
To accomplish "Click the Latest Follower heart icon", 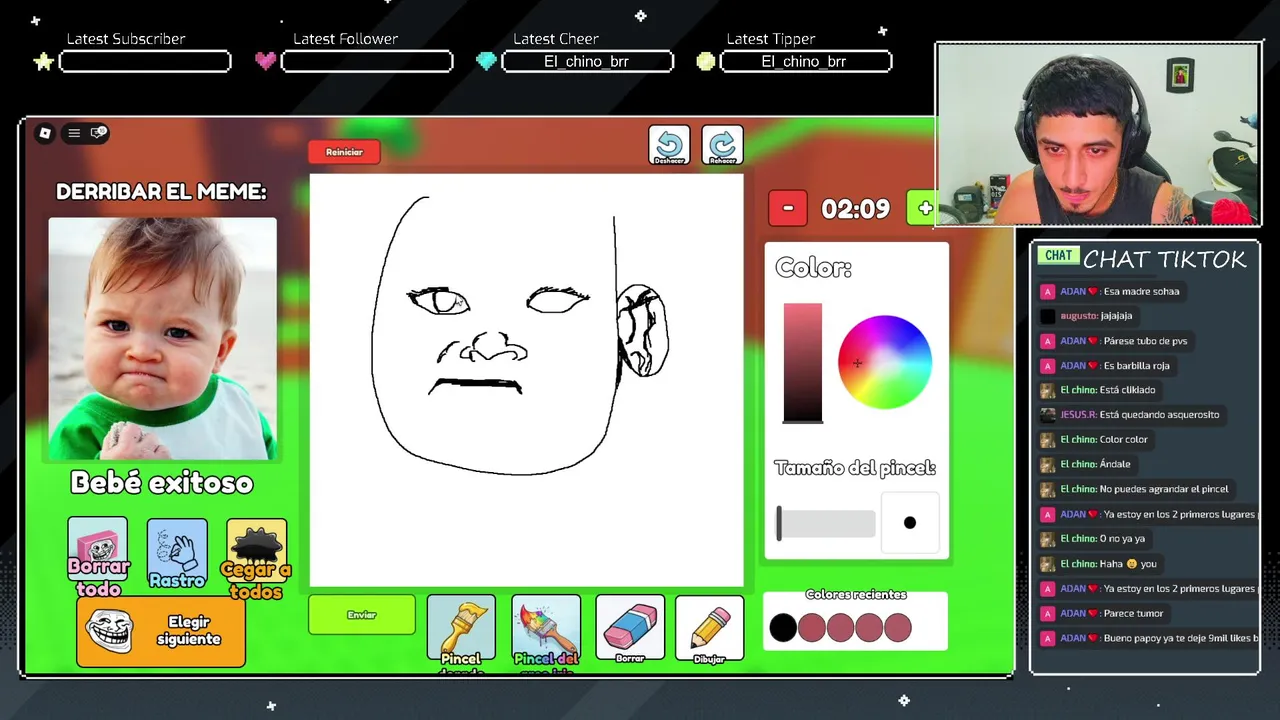I will tap(265, 61).
